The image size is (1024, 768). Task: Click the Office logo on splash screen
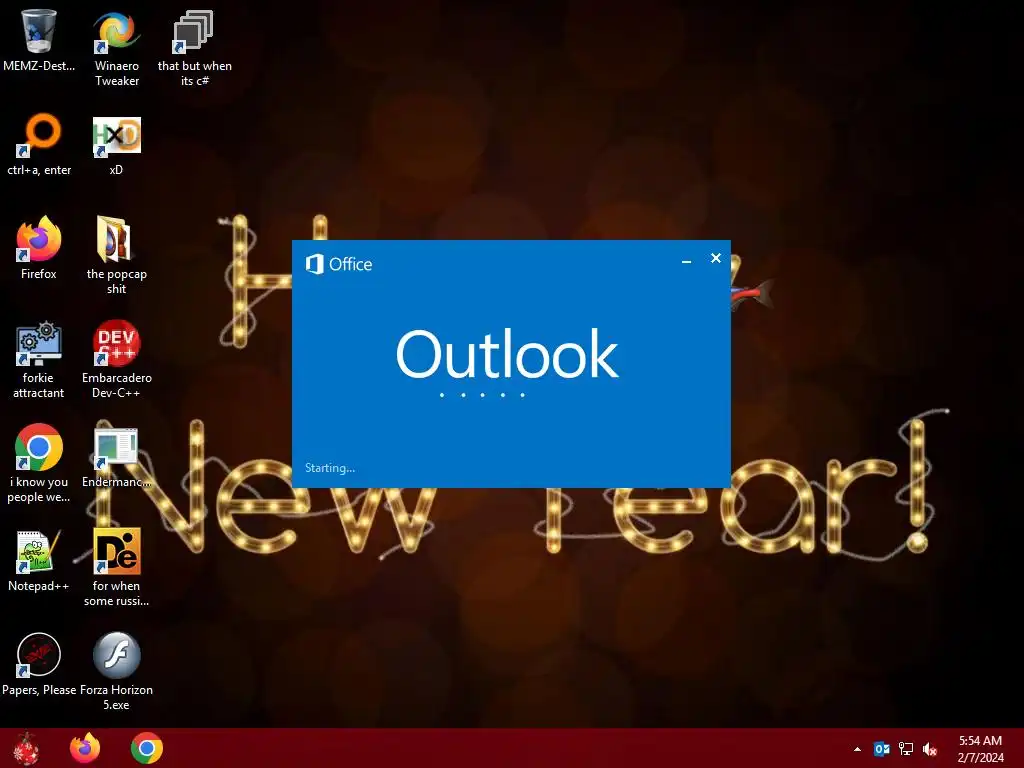[339, 264]
